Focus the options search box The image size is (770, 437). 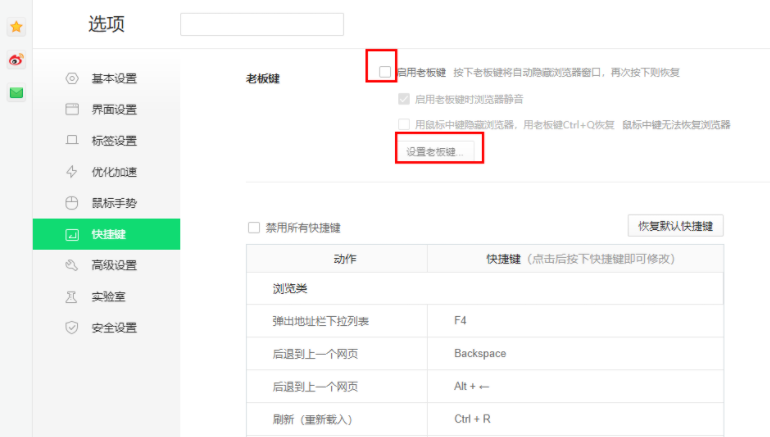coord(262,24)
